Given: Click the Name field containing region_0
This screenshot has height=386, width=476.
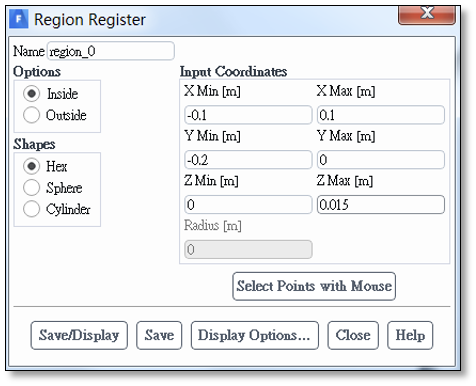Looking at the screenshot, I should (111, 51).
